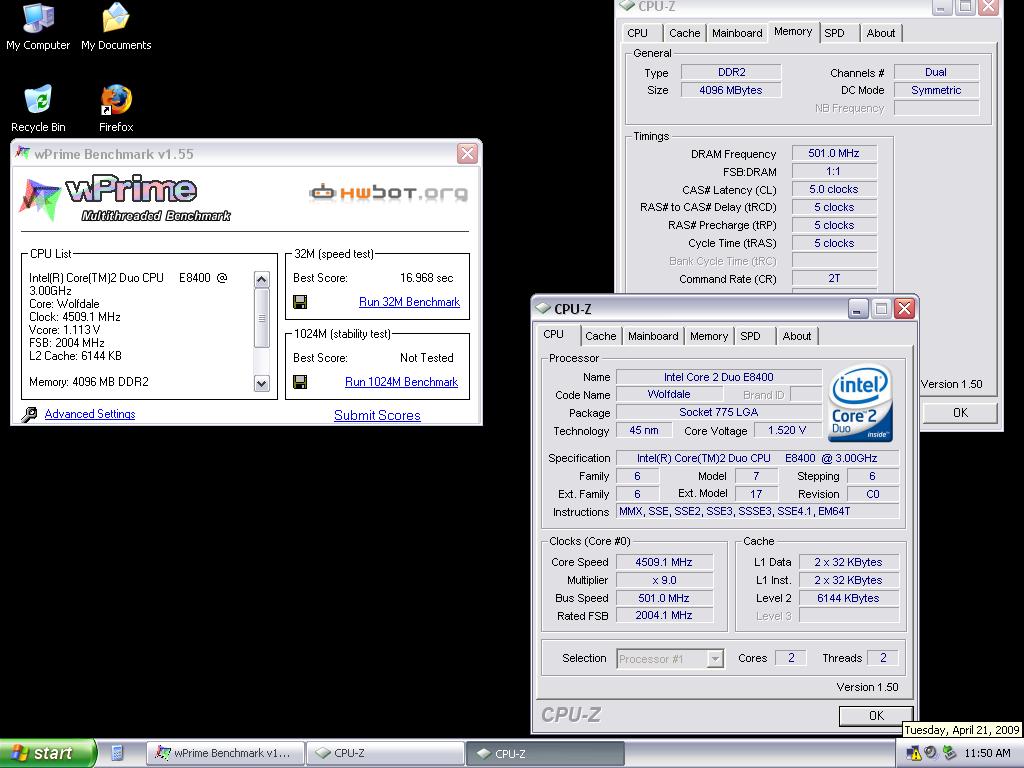Switch to Memory tab in front CPU-Z

(709, 336)
